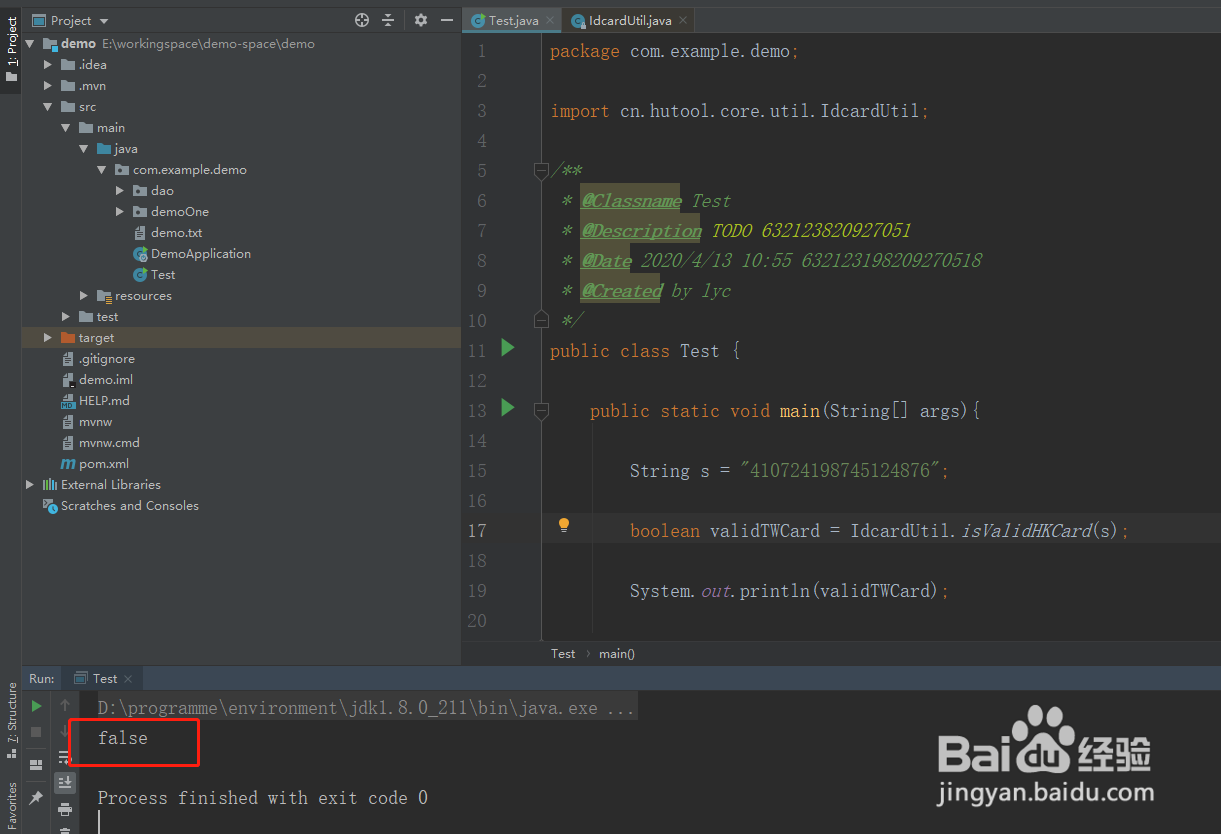The height and width of the screenshot is (834, 1221).
Task: Close the IdcardUtil.java editor tab
Action: [683, 20]
